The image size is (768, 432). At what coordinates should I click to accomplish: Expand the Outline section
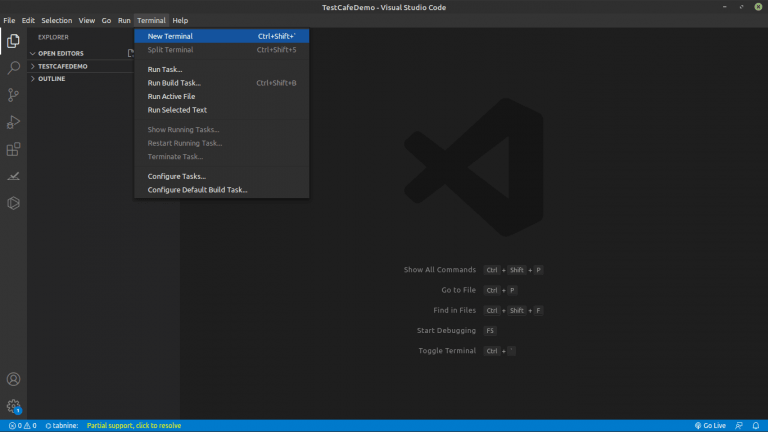point(51,78)
